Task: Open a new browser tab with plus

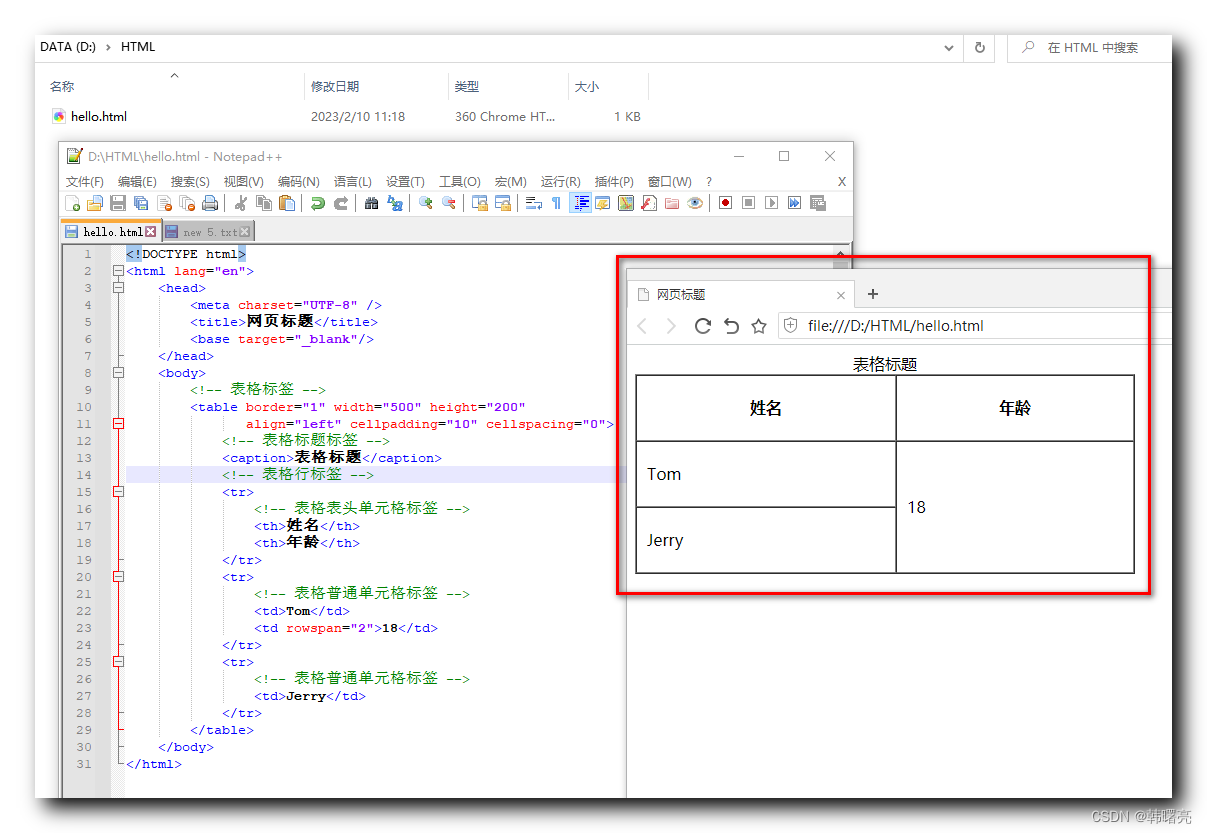Action: pyautogui.click(x=873, y=294)
